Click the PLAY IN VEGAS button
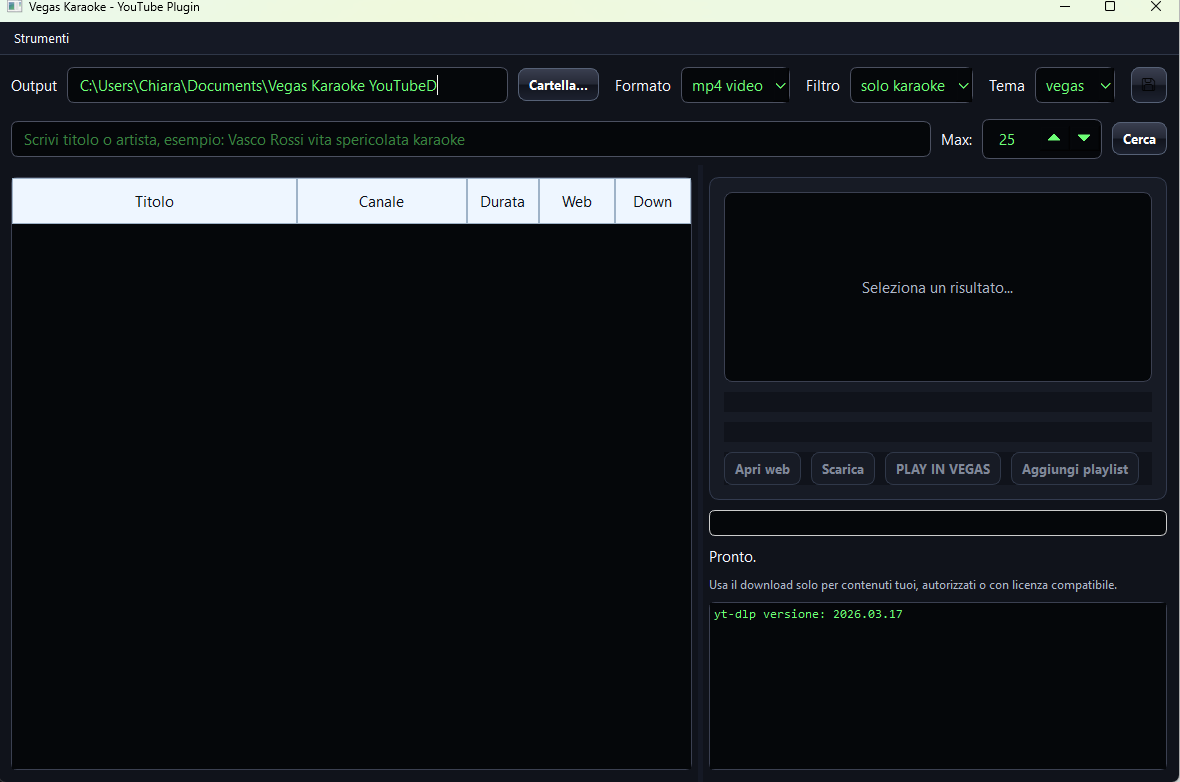Viewport: 1180px width, 782px height. click(x=943, y=469)
